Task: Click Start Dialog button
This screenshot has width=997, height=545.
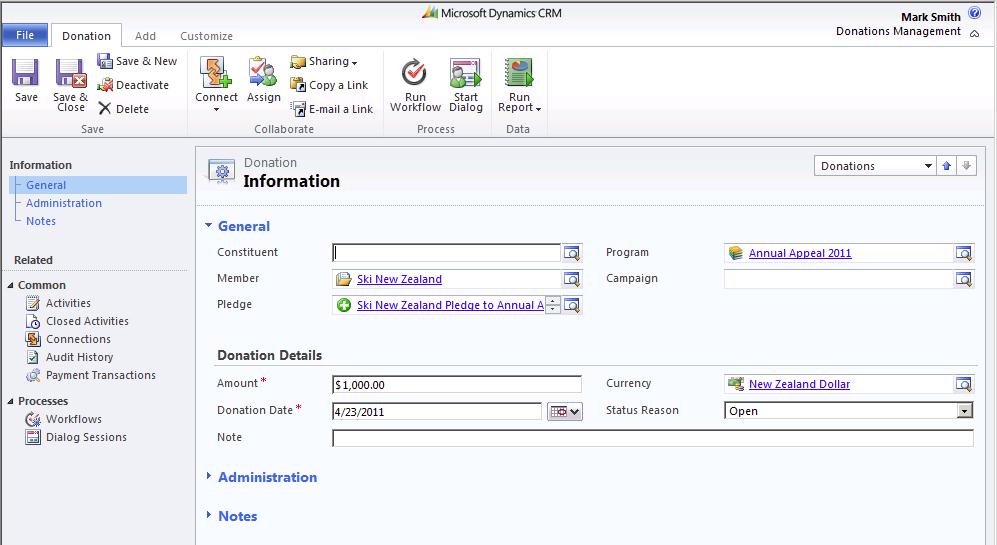Action: [465, 85]
